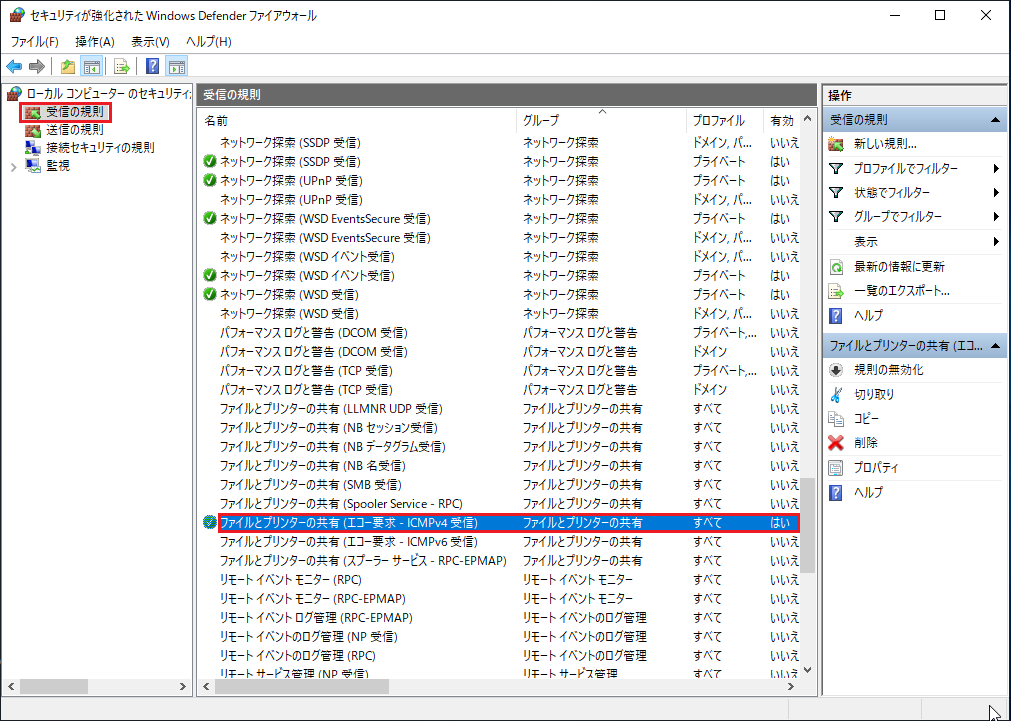Open the ファイル(F) menu
This screenshot has height=721, width=1011.
35,41
